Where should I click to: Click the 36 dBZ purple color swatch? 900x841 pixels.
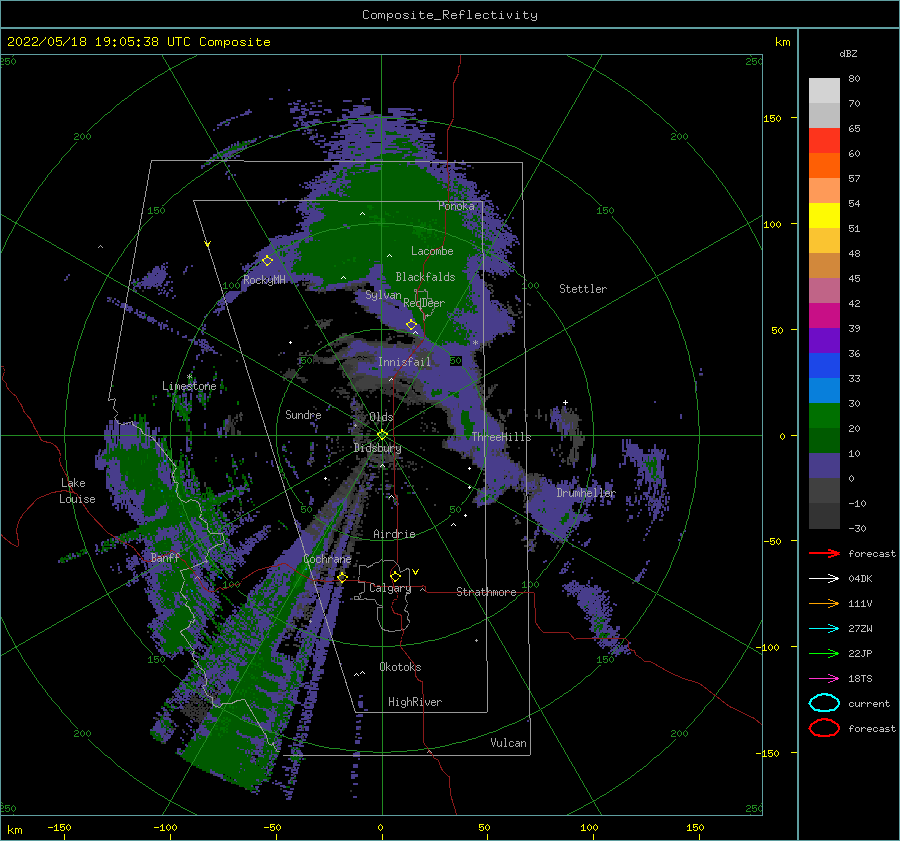tap(824, 340)
